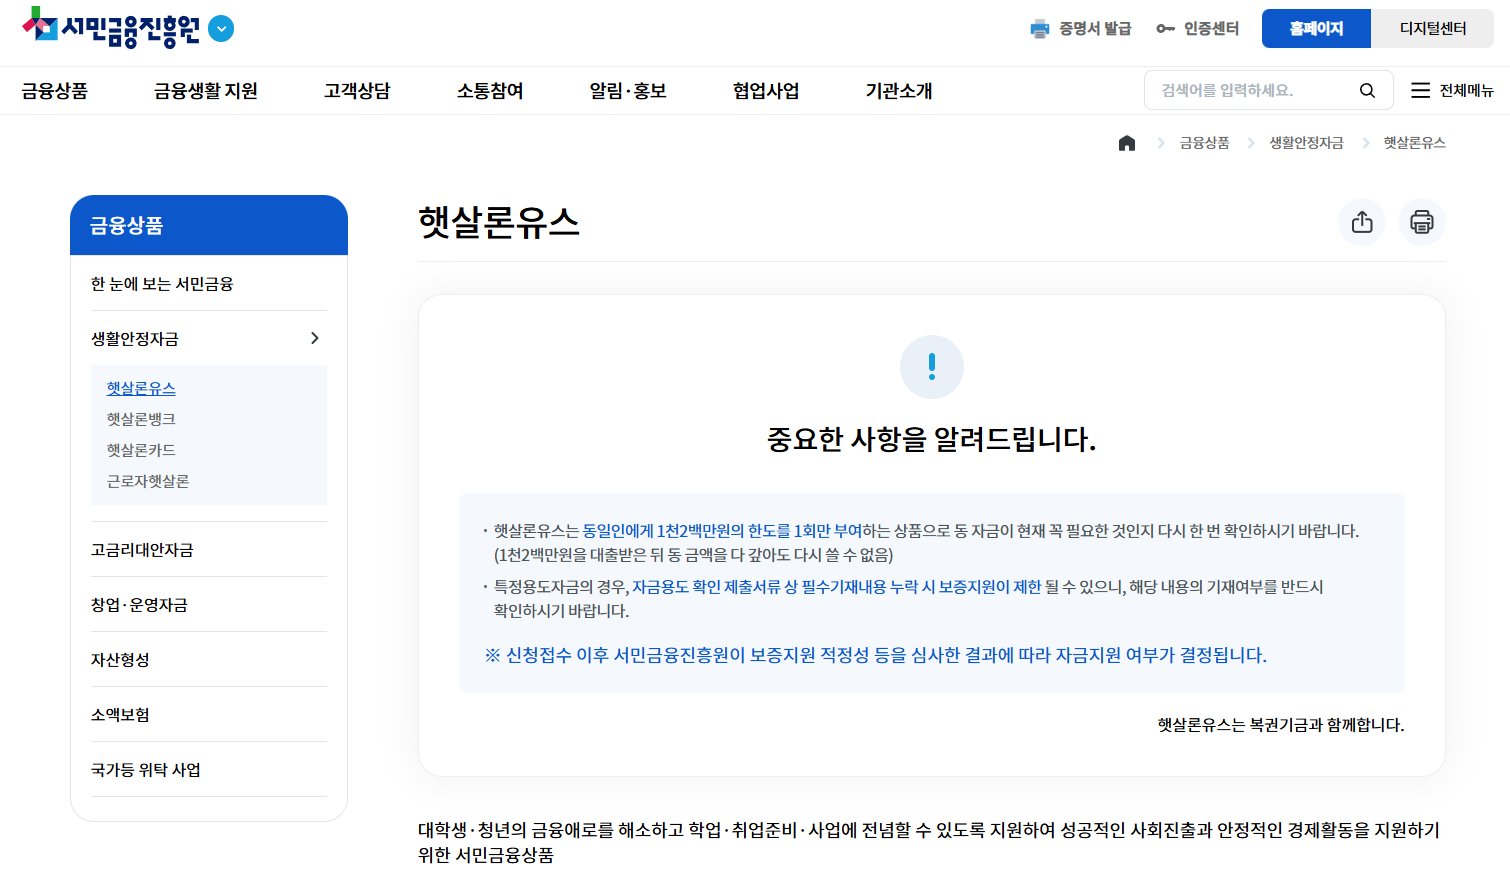Screen dimensions: 1510x876
Task: Click the 서민금융진흥원 logo
Action: click(111, 28)
